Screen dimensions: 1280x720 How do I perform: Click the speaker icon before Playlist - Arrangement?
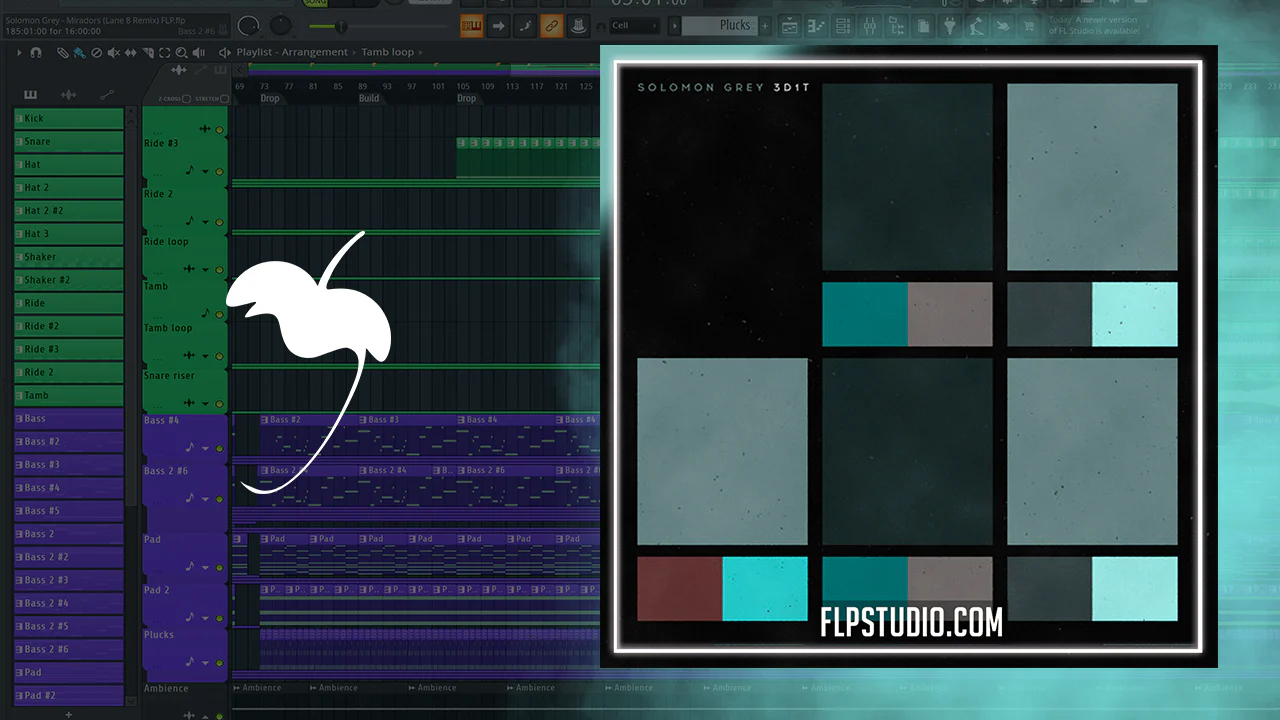click(x=225, y=52)
